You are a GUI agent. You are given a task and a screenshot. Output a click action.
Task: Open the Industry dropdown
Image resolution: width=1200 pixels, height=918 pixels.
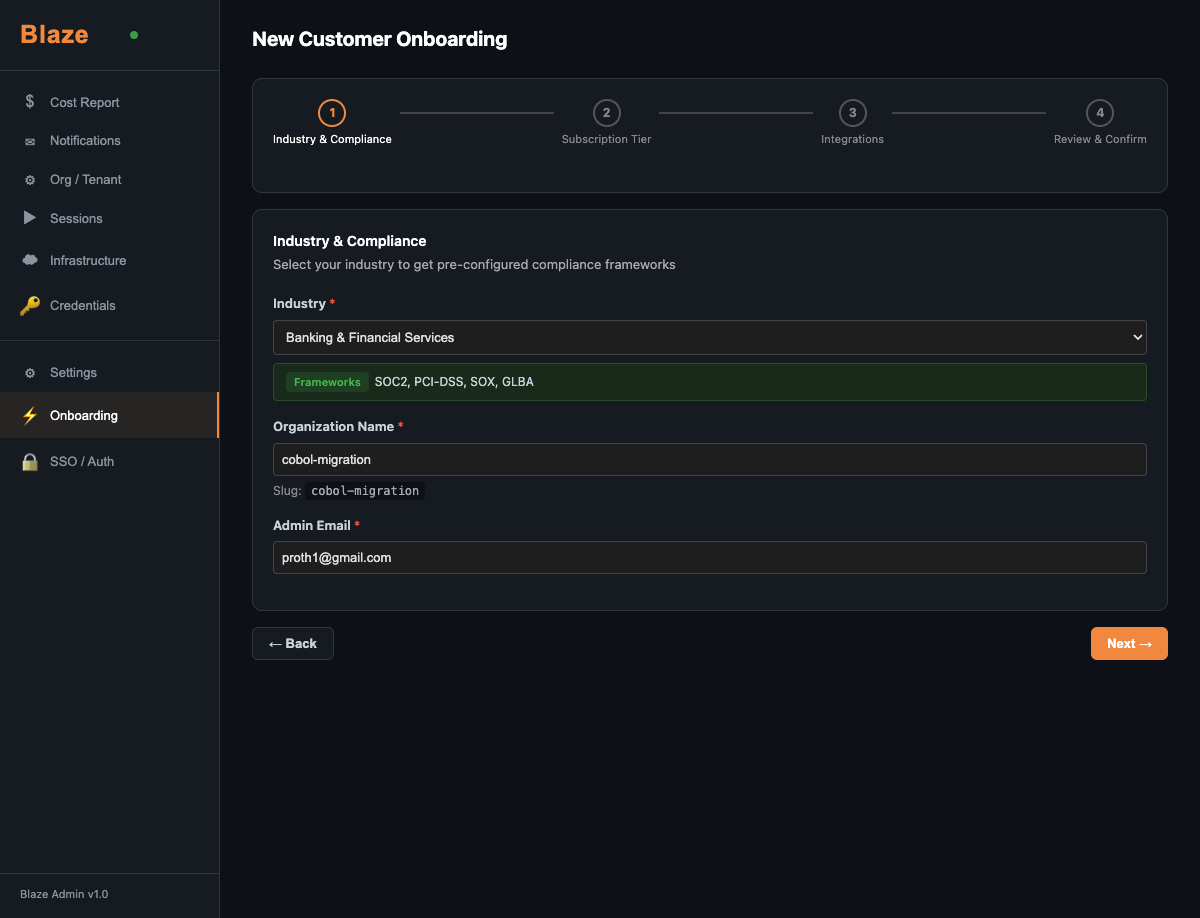(x=710, y=337)
